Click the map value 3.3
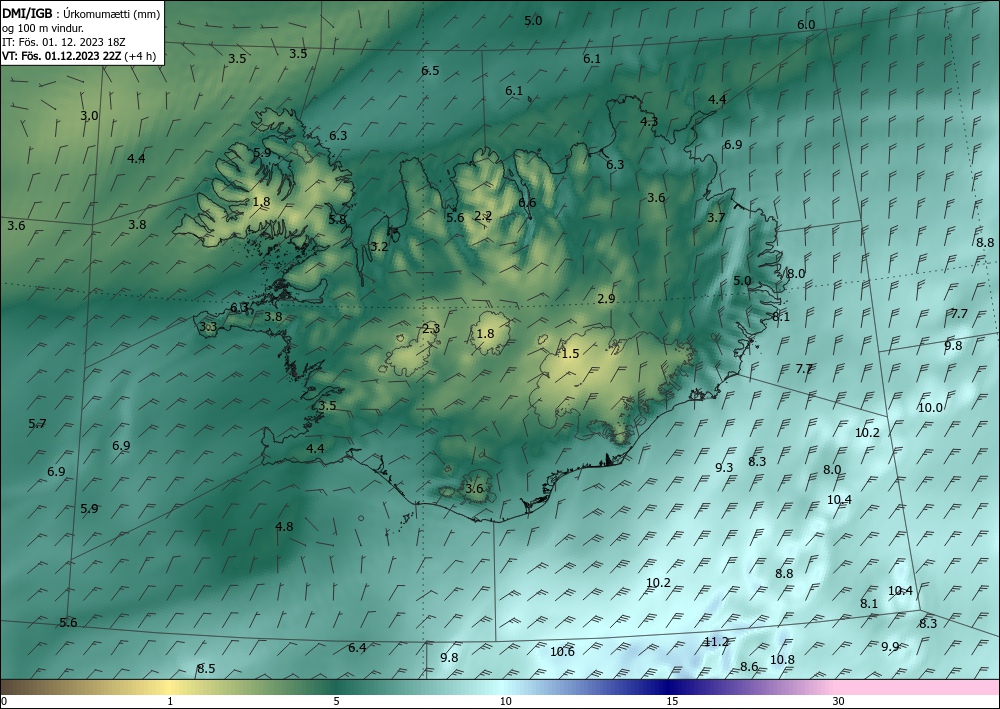This screenshot has width=1000, height=709. 209,328
